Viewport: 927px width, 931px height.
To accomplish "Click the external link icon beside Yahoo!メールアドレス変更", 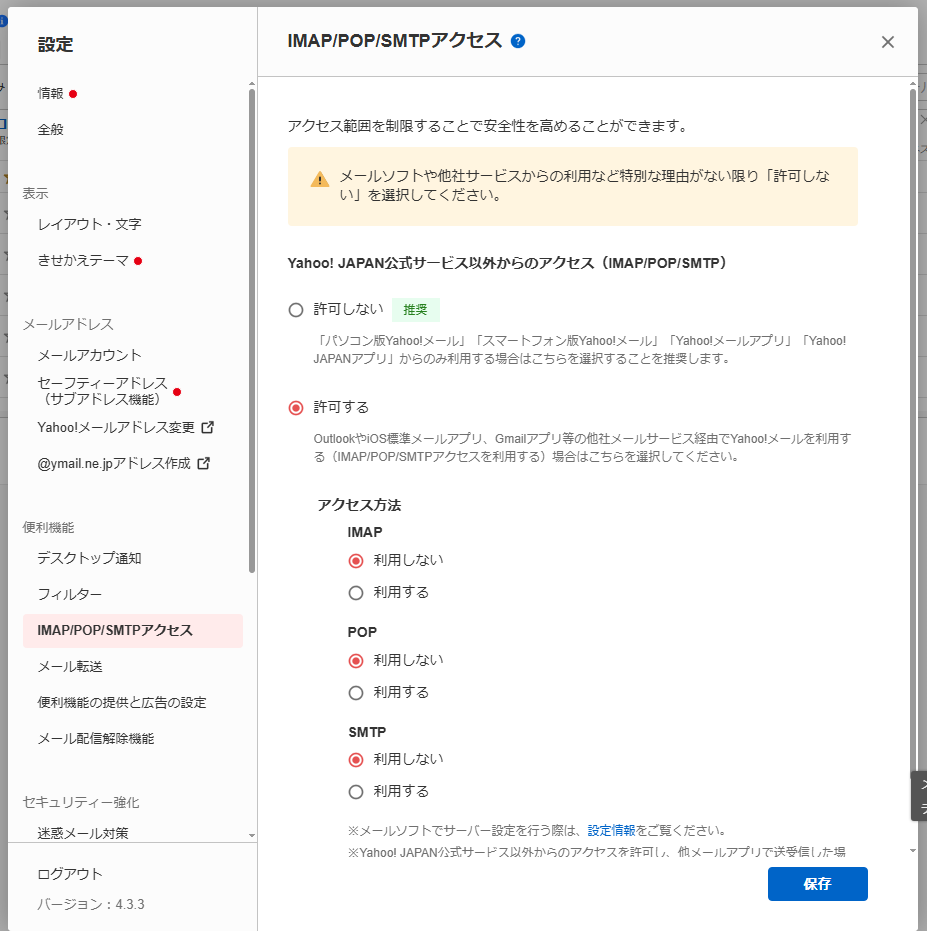I will point(208,427).
